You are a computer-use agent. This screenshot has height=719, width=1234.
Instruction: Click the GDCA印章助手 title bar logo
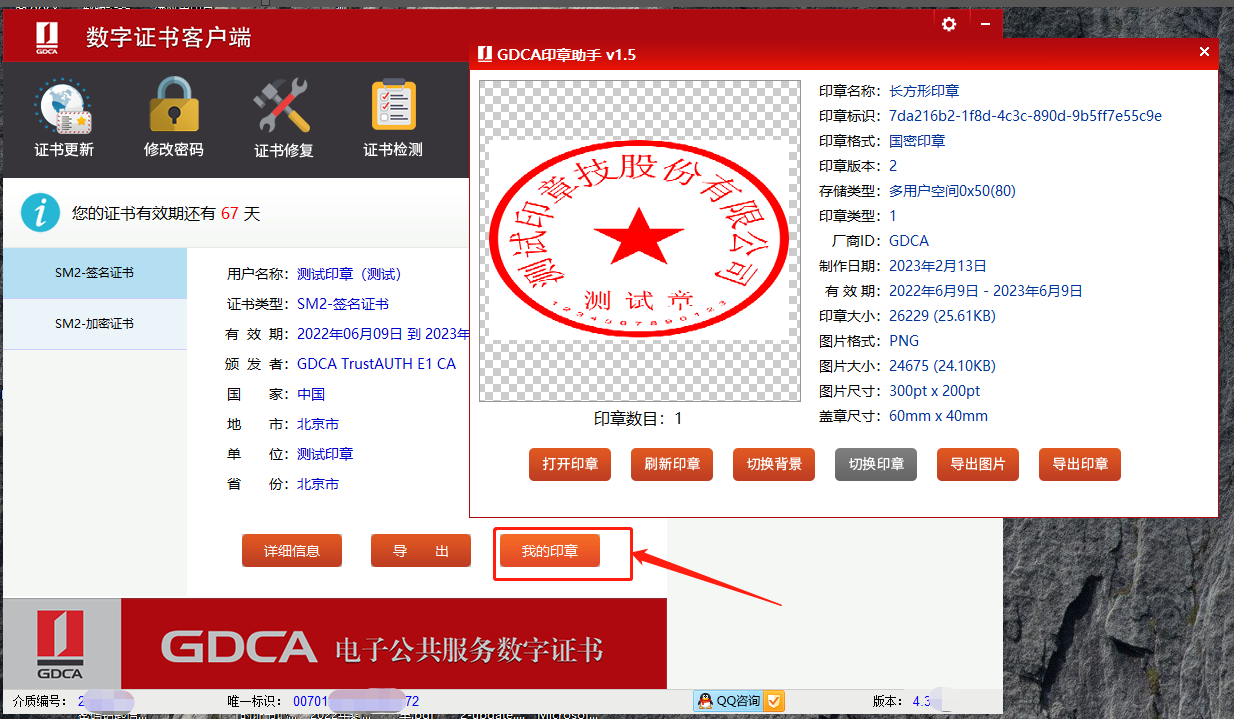[x=485, y=54]
